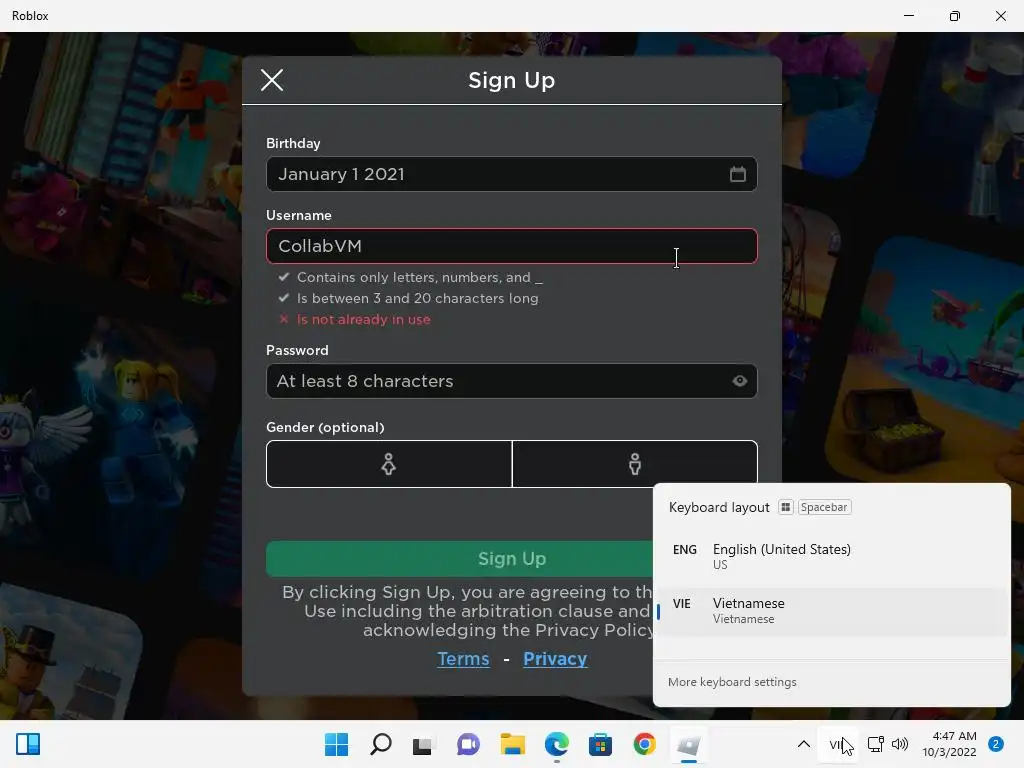Screen dimensions: 1024x768
Task: Open Google Chrome from taskbar
Action: point(644,744)
